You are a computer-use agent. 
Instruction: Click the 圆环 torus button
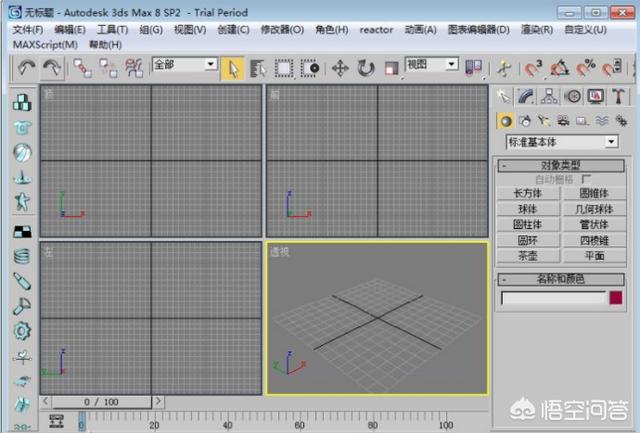pos(528,240)
